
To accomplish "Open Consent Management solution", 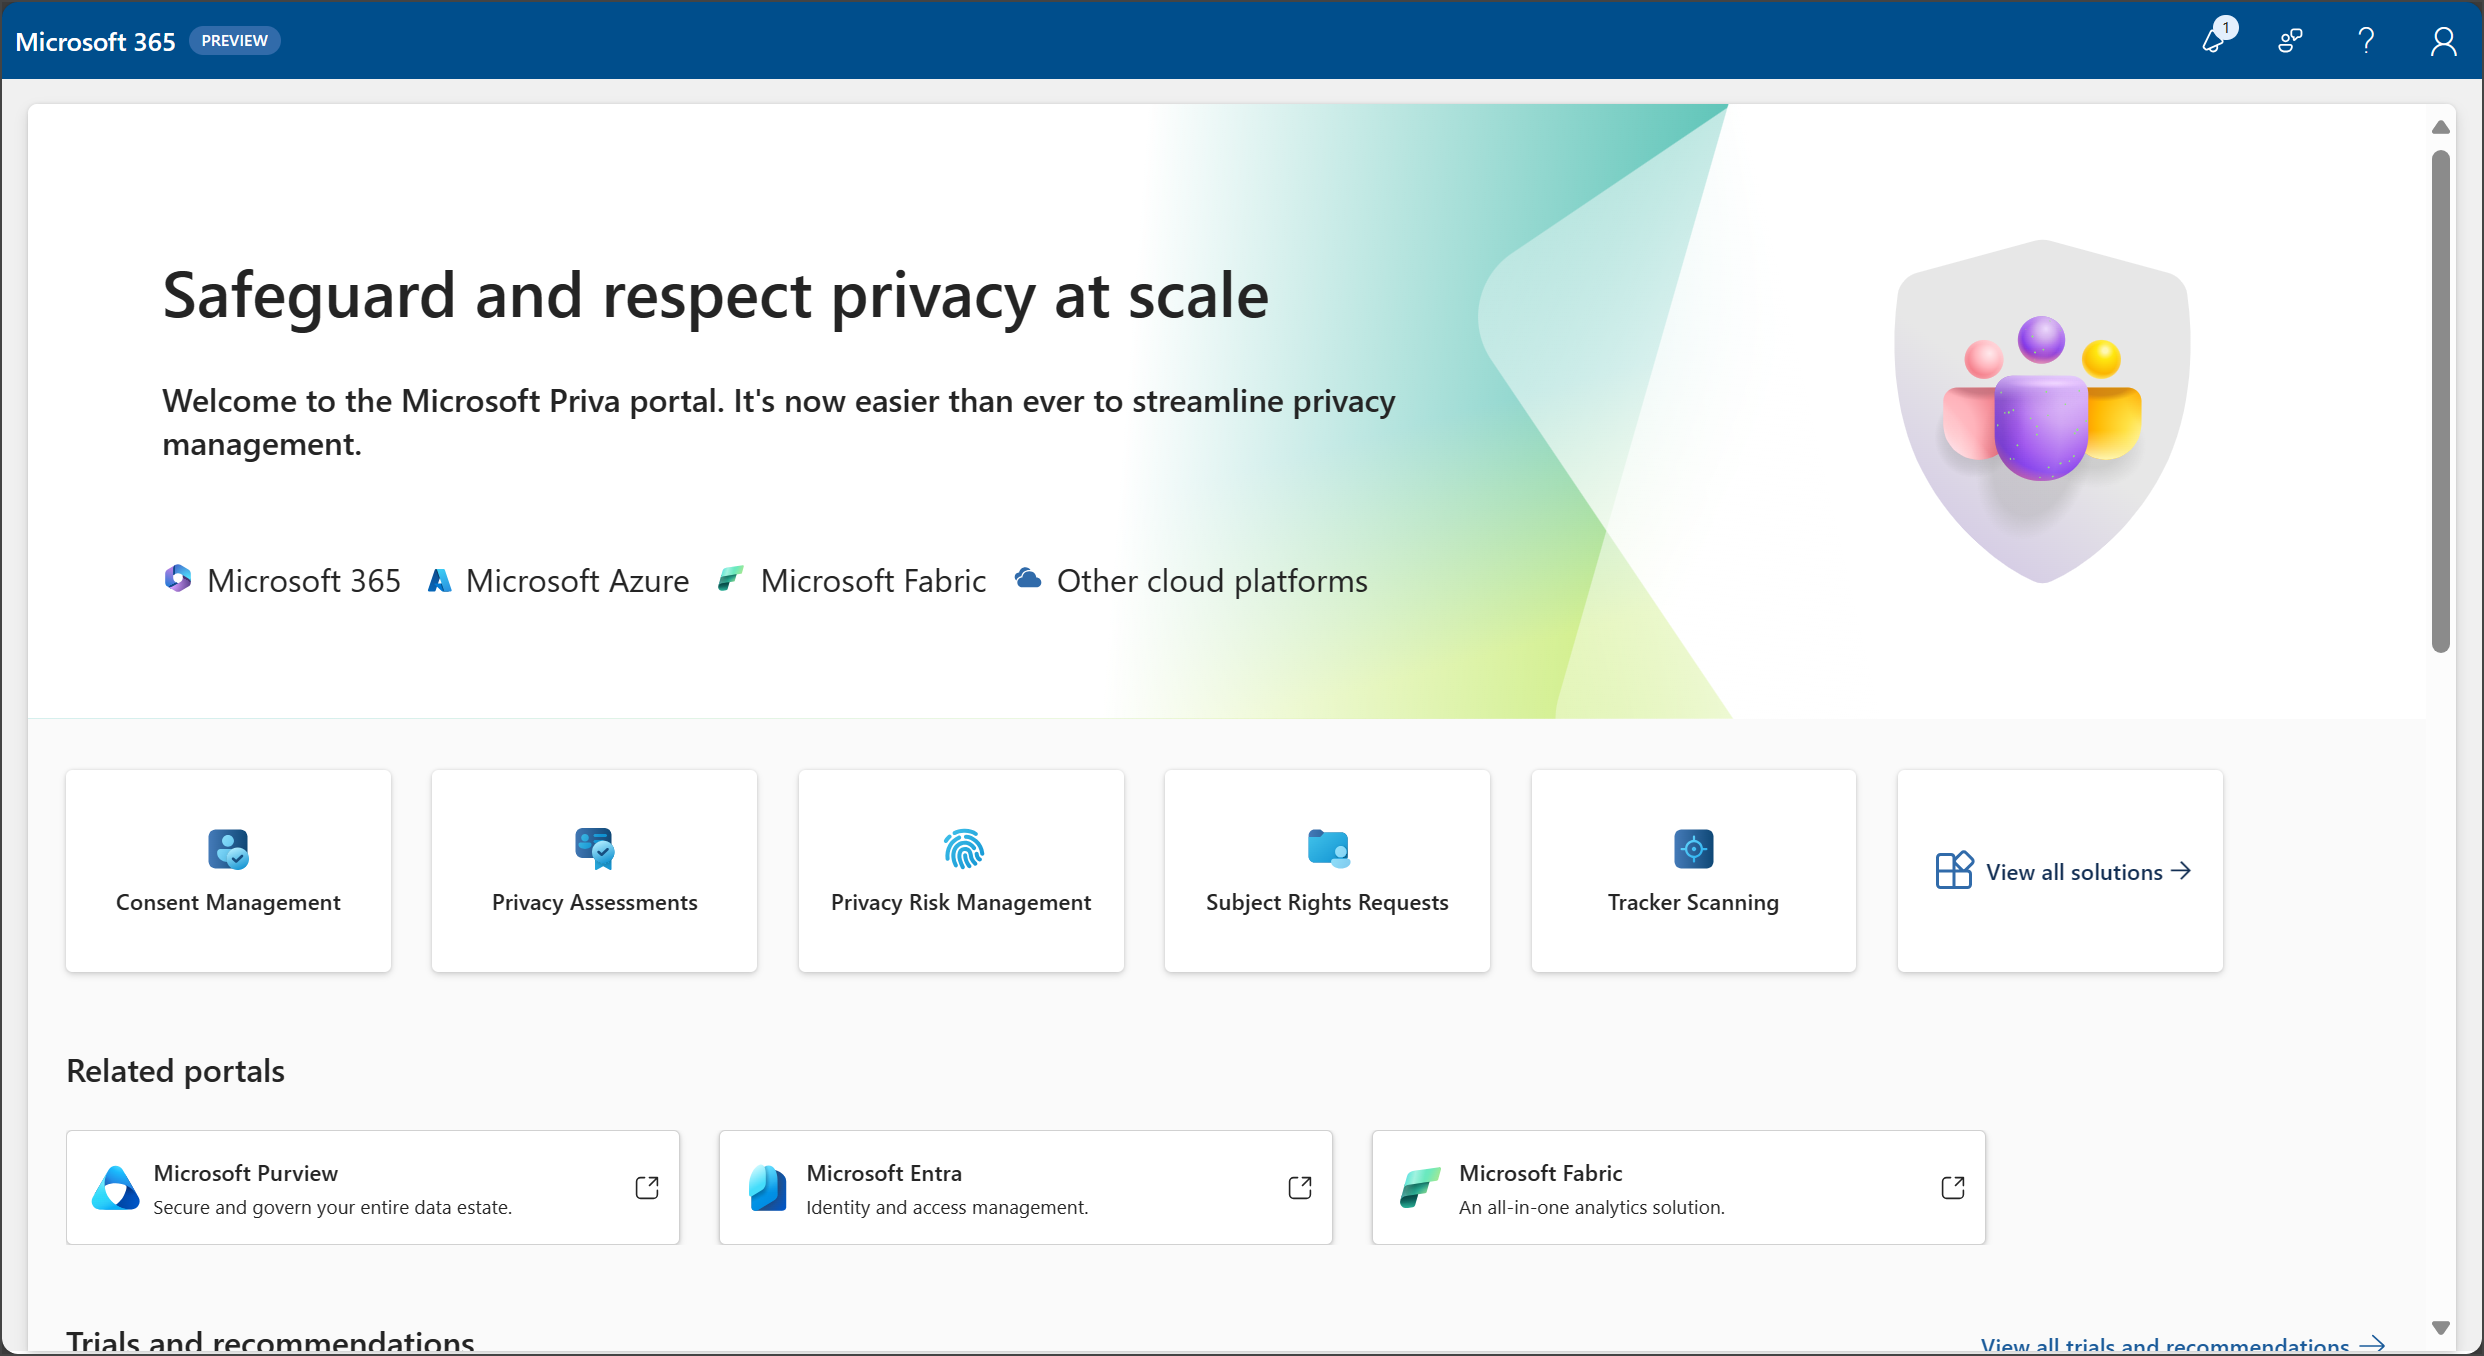I will coord(229,870).
